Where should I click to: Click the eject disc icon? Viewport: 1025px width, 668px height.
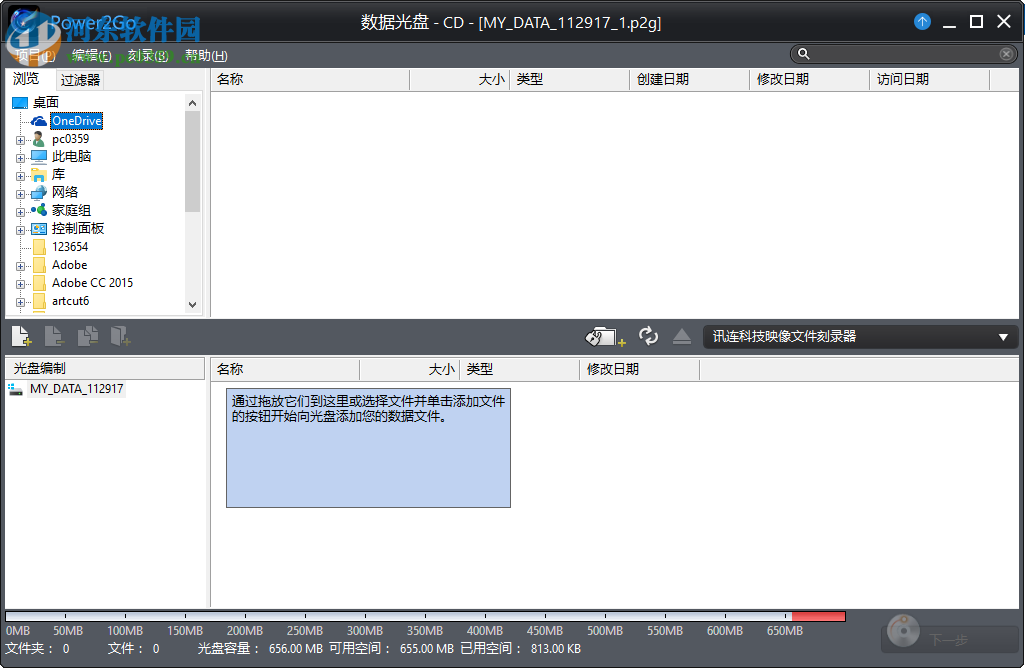point(682,335)
